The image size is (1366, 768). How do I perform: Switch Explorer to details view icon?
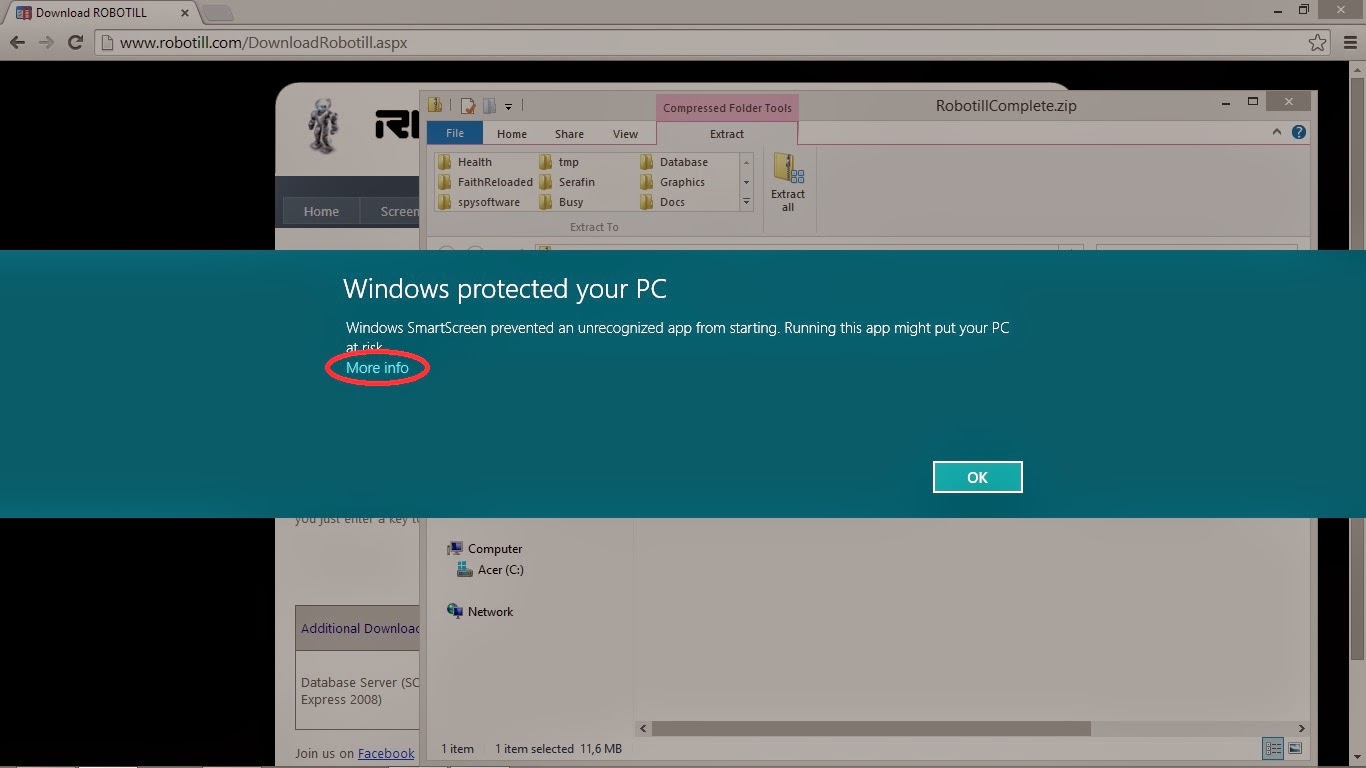(x=1273, y=748)
